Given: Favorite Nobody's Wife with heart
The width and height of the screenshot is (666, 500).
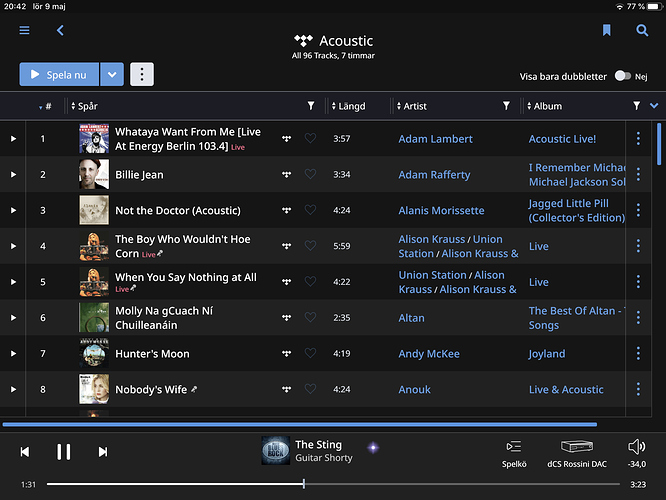Looking at the screenshot, I should [310, 389].
